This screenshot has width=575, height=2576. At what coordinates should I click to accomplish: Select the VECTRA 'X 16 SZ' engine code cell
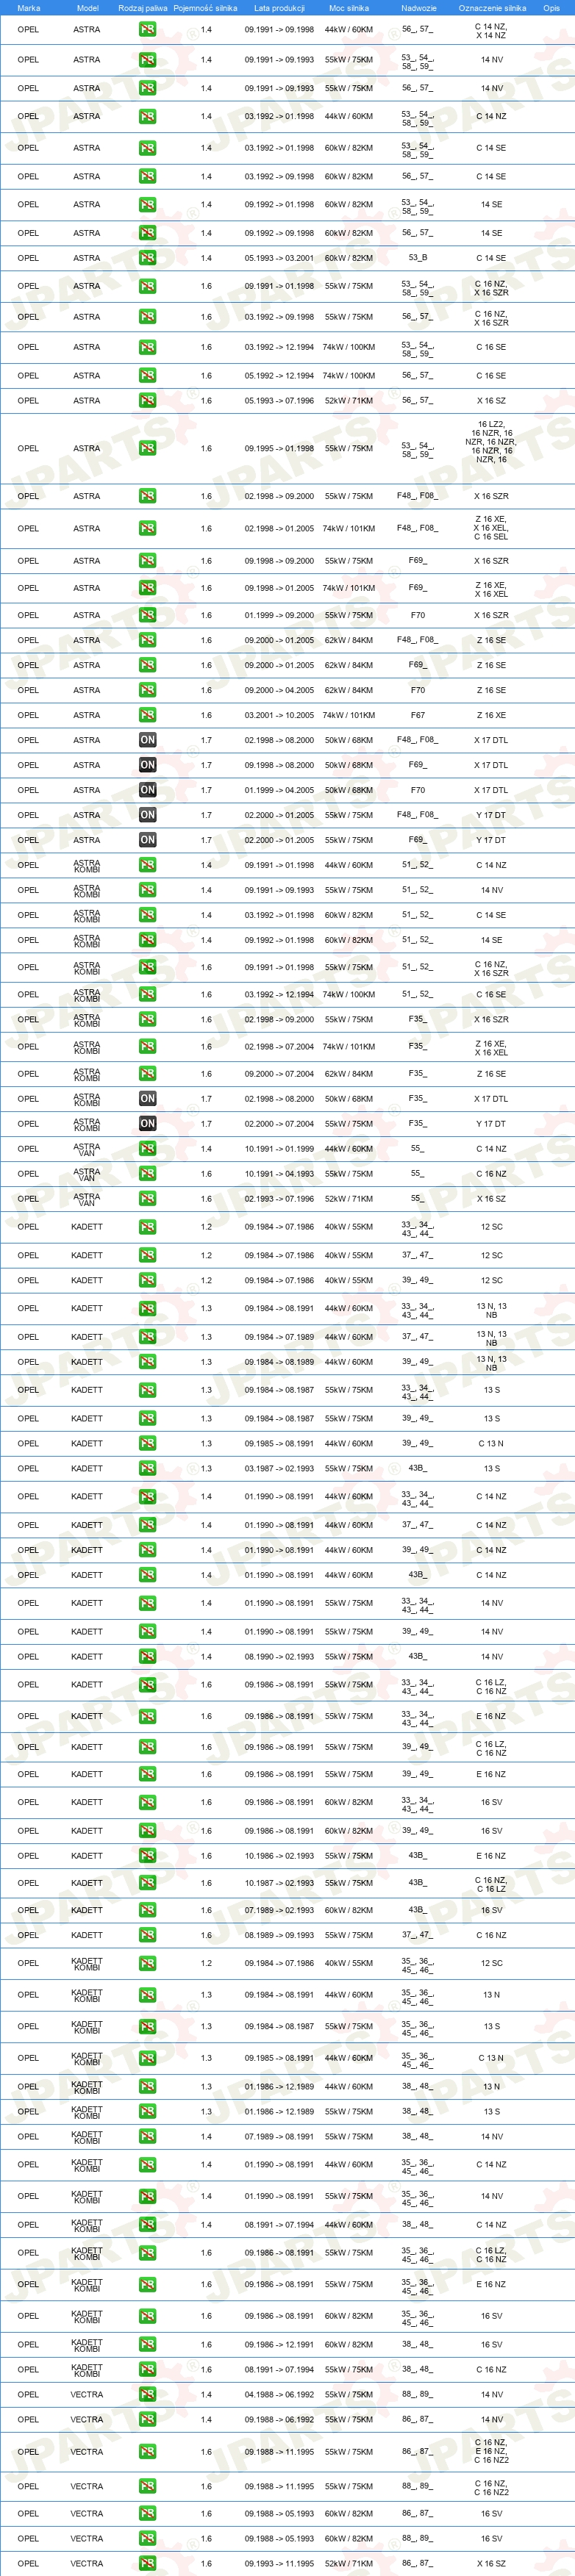click(491, 2563)
